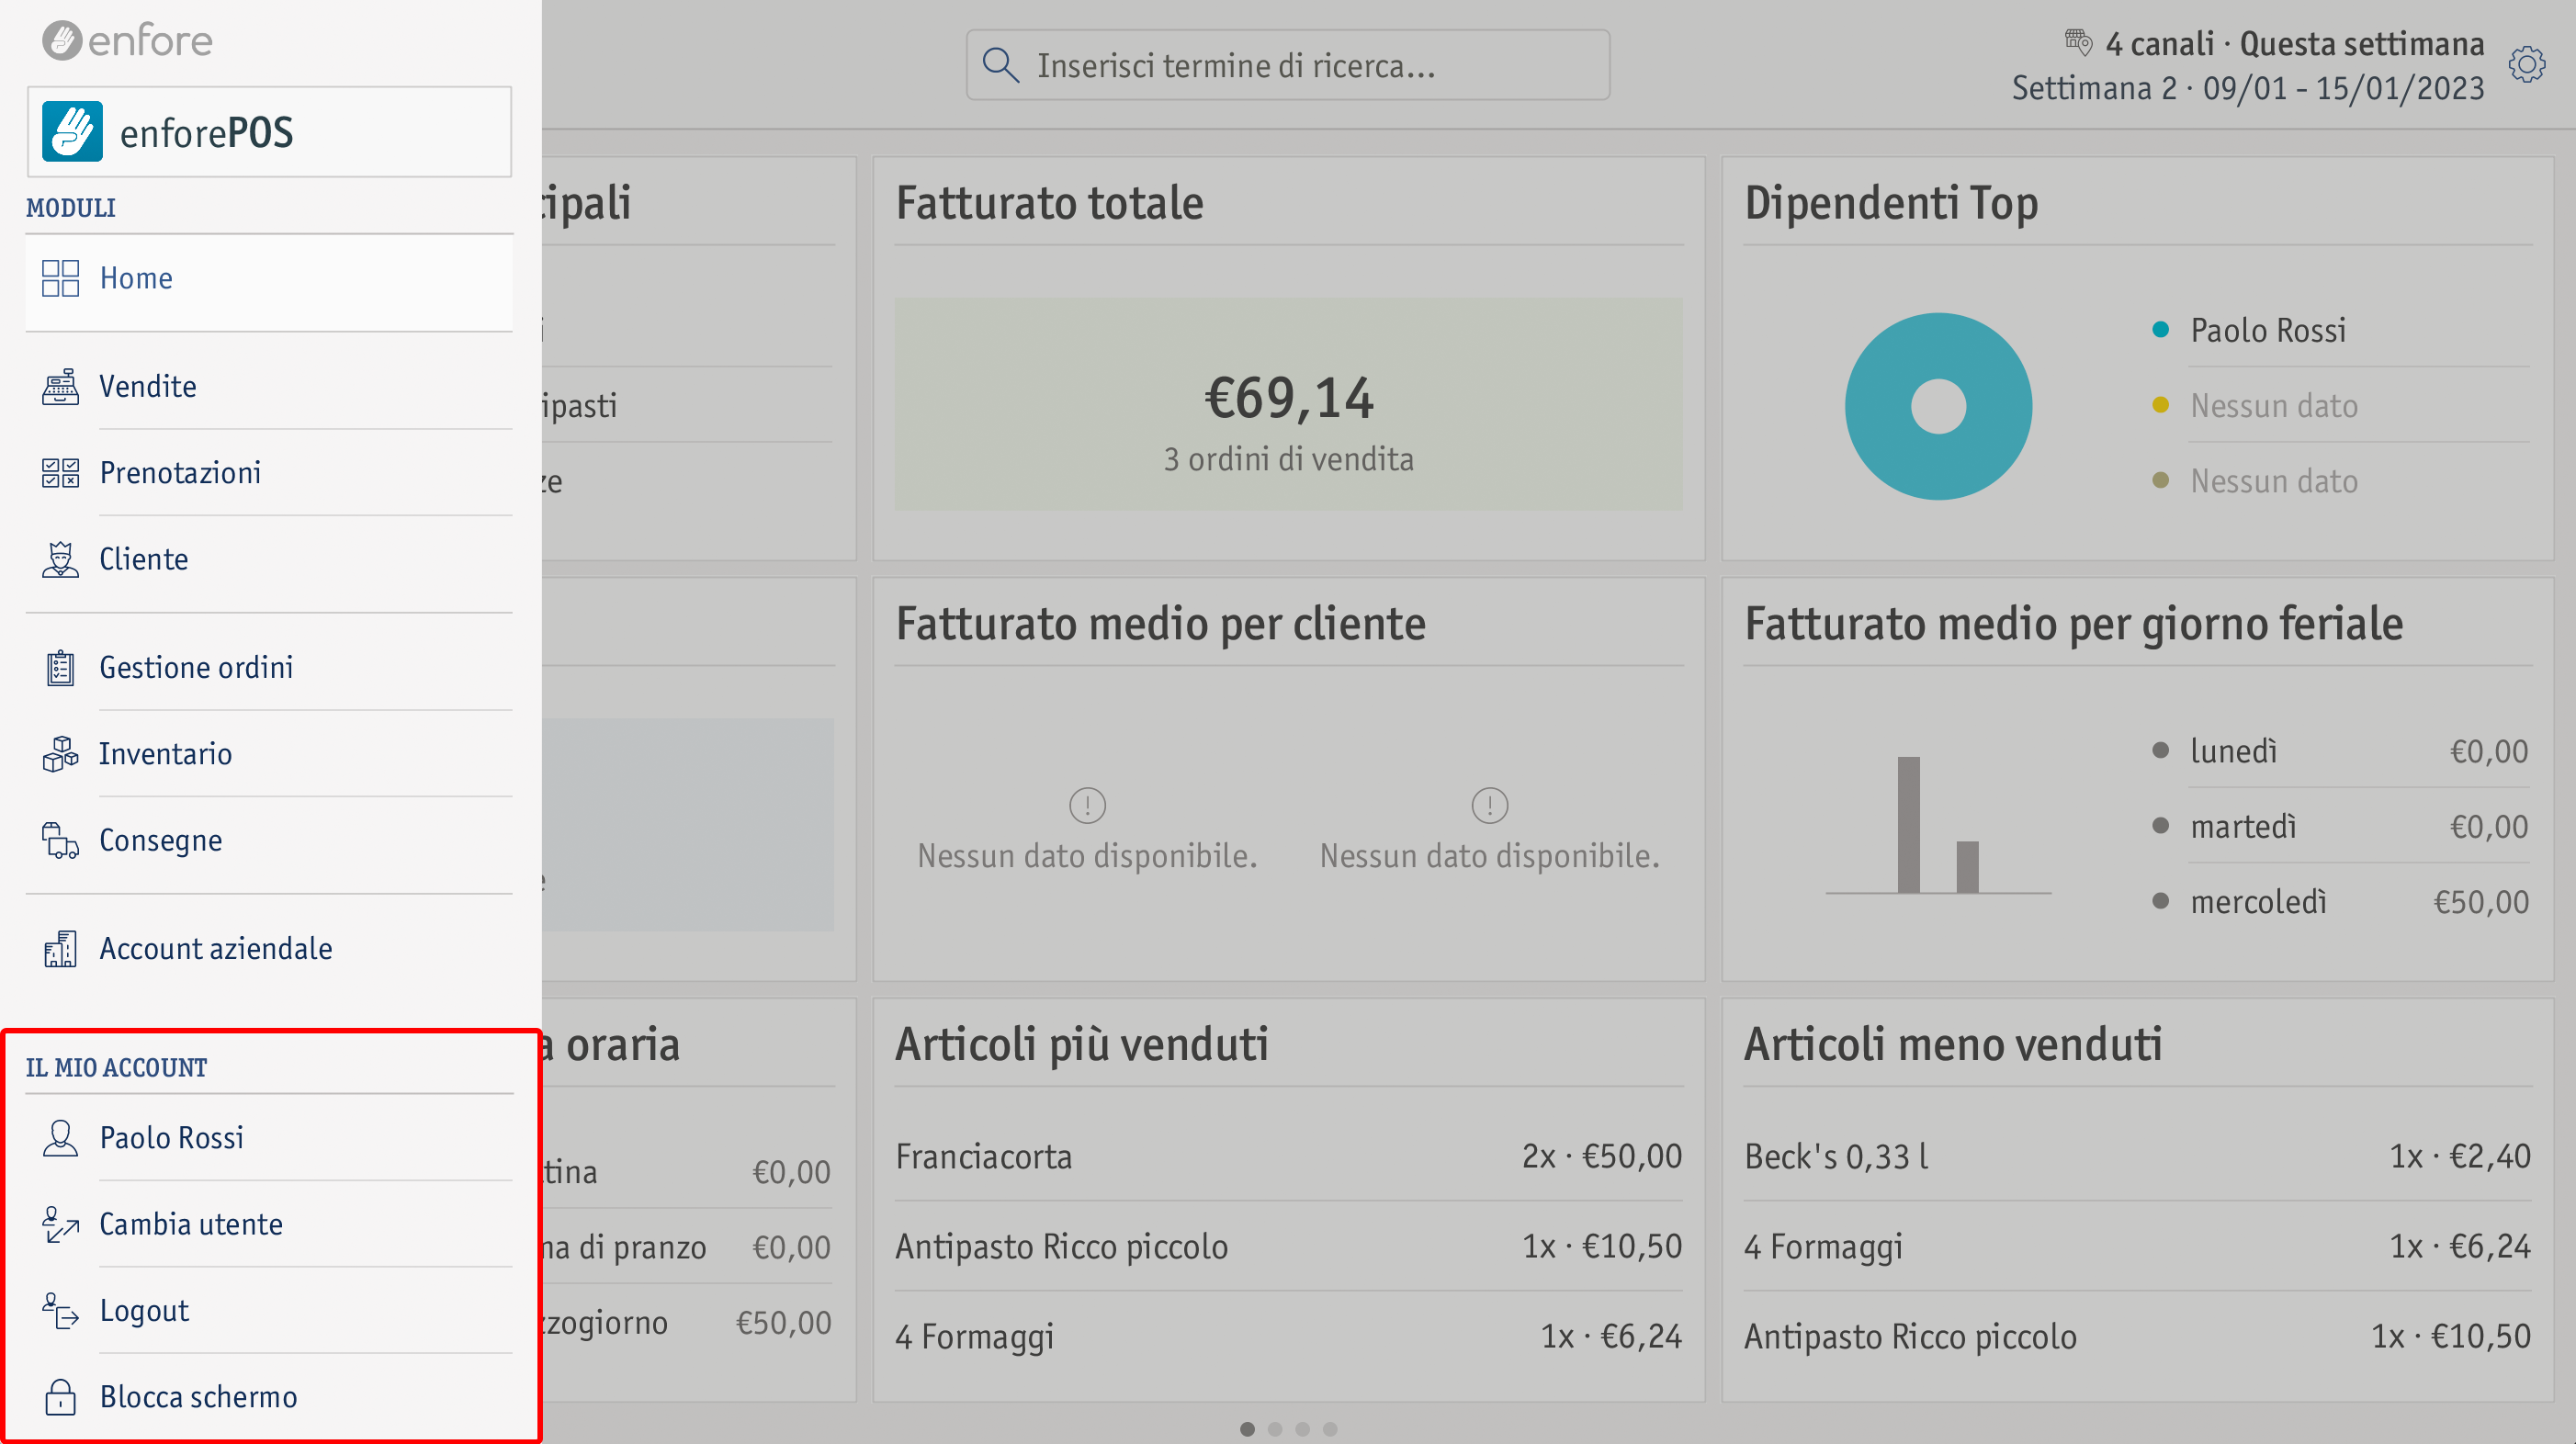Select Logout
Screen dimensions: 2576x1444
pos(269,1311)
